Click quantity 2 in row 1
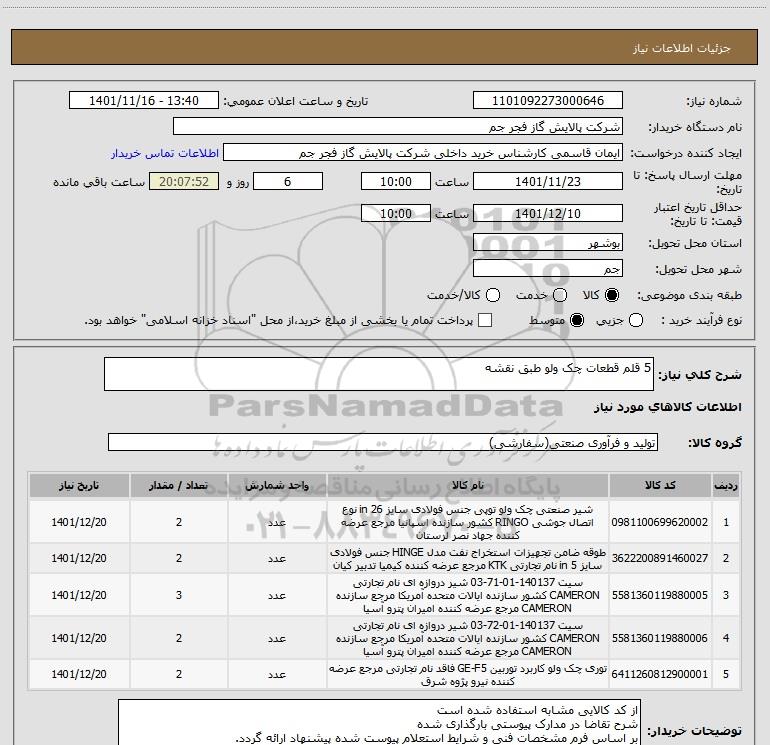The image size is (770, 745). [x=179, y=522]
